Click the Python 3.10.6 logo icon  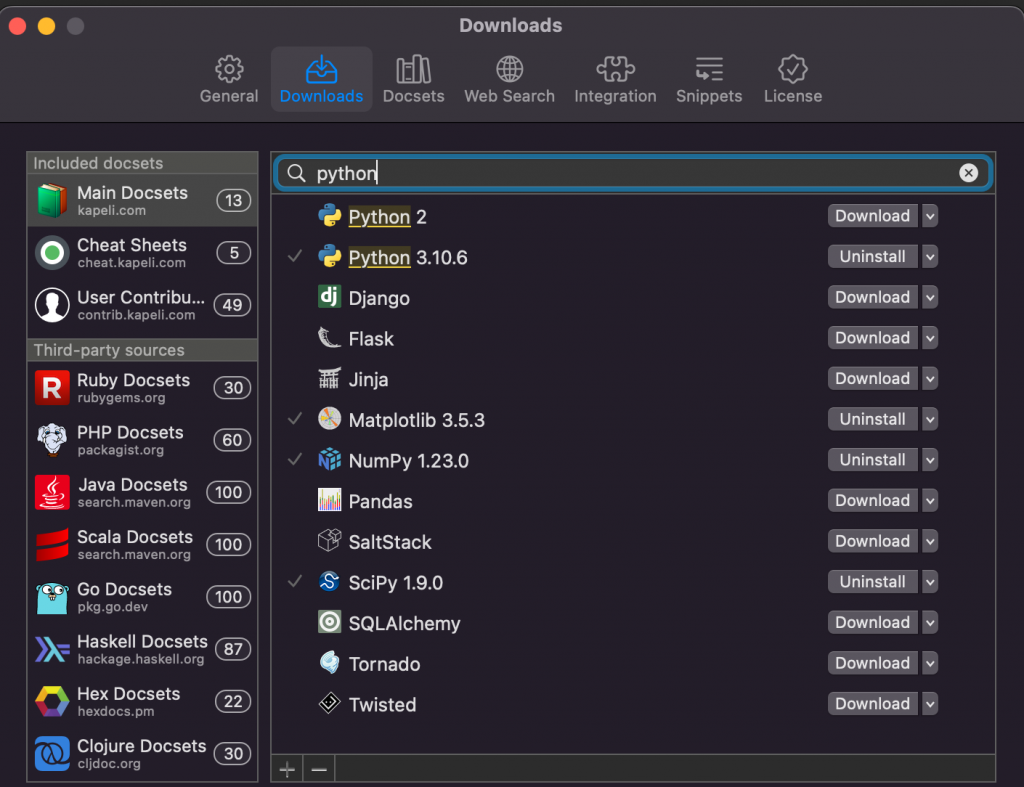(x=329, y=256)
